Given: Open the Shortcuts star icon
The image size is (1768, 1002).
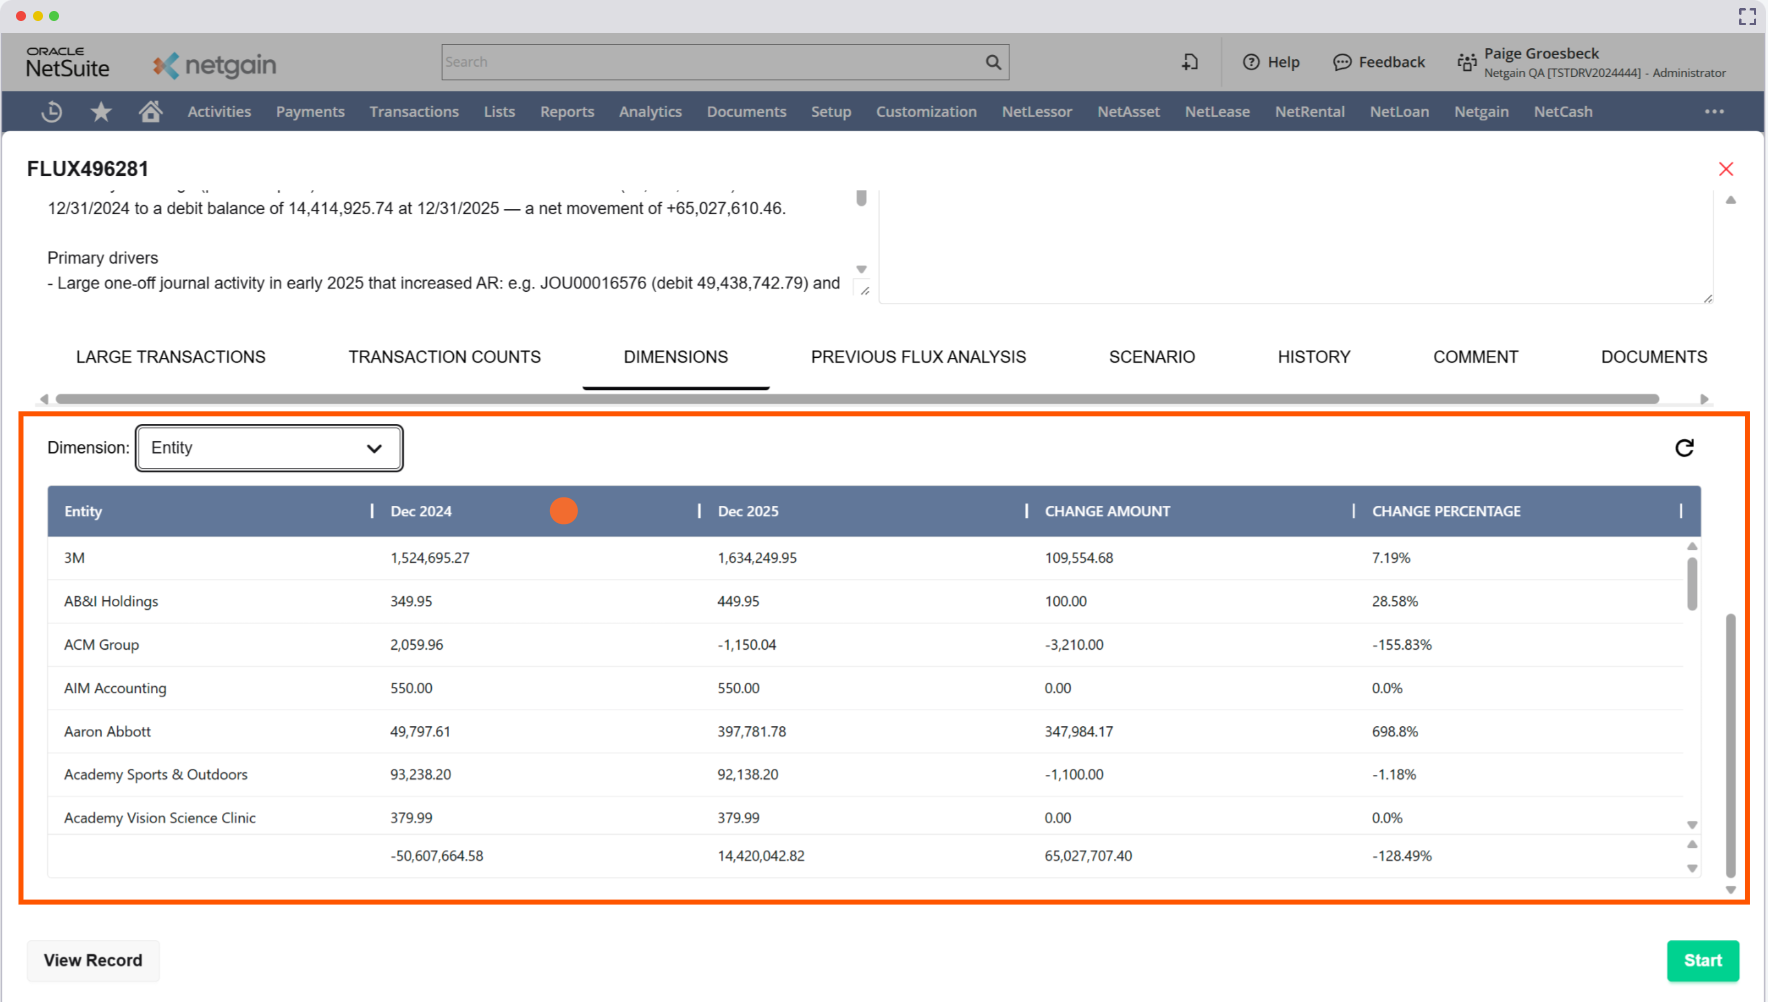Looking at the screenshot, I should click(101, 112).
